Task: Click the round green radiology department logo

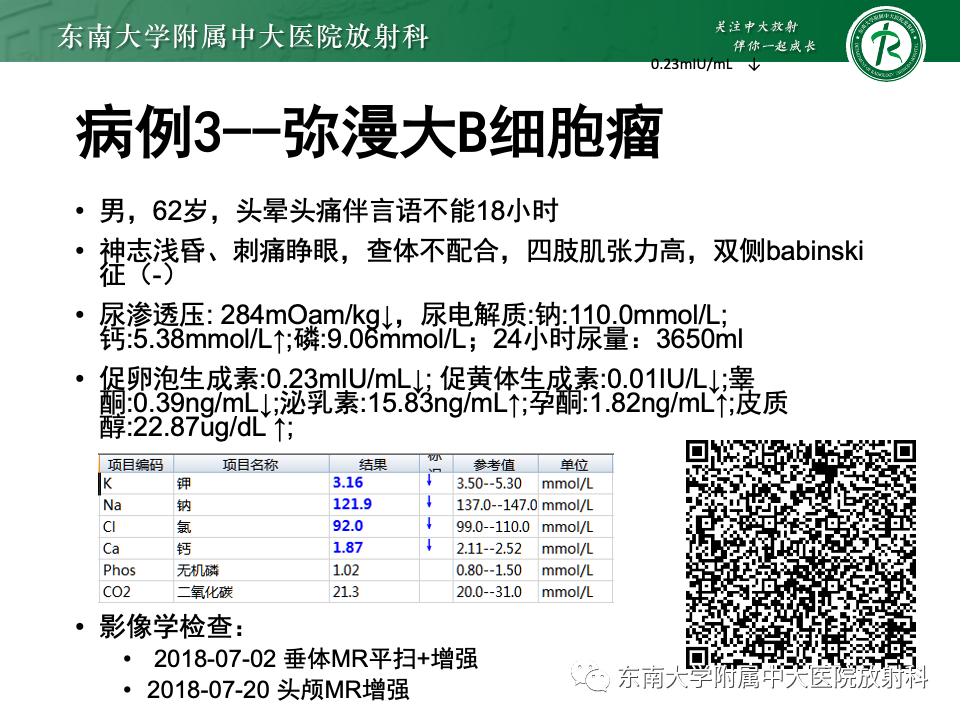Action: tap(885, 45)
